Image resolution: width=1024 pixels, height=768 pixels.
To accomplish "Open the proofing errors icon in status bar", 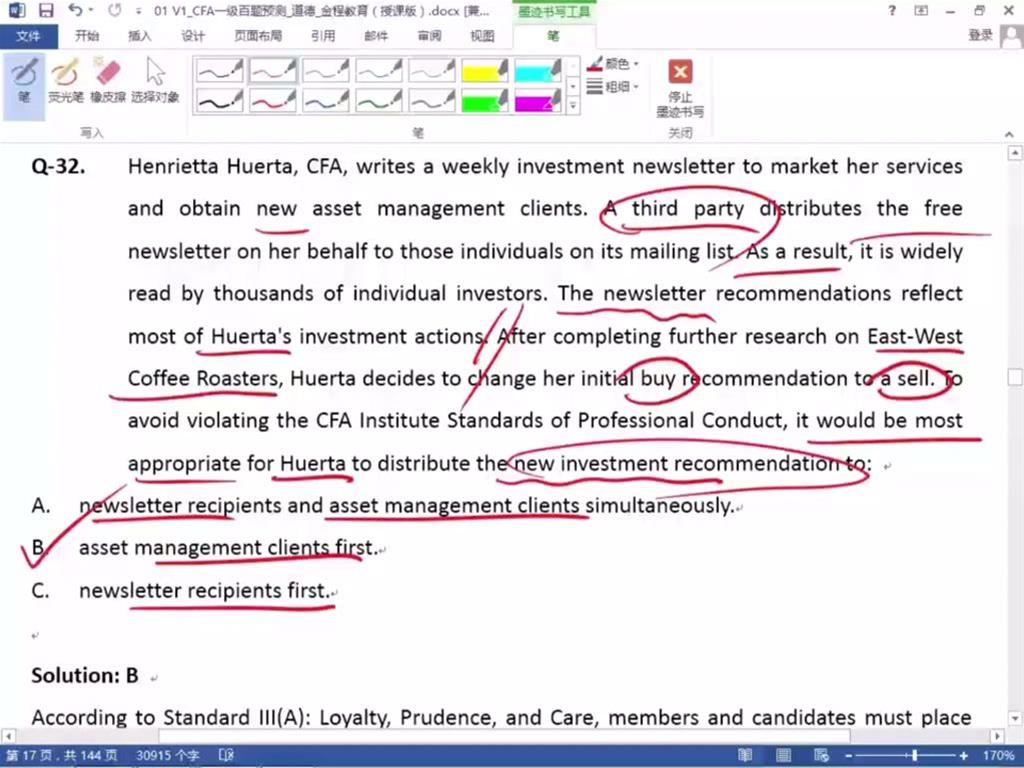I will [x=227, y=755].
